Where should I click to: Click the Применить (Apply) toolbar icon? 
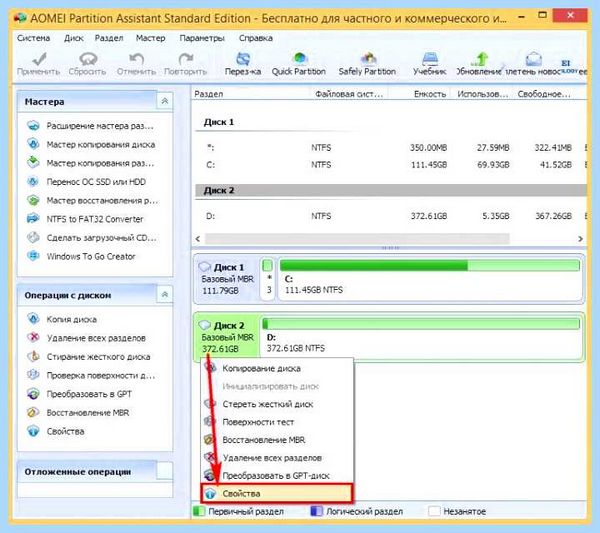point(39,64)
